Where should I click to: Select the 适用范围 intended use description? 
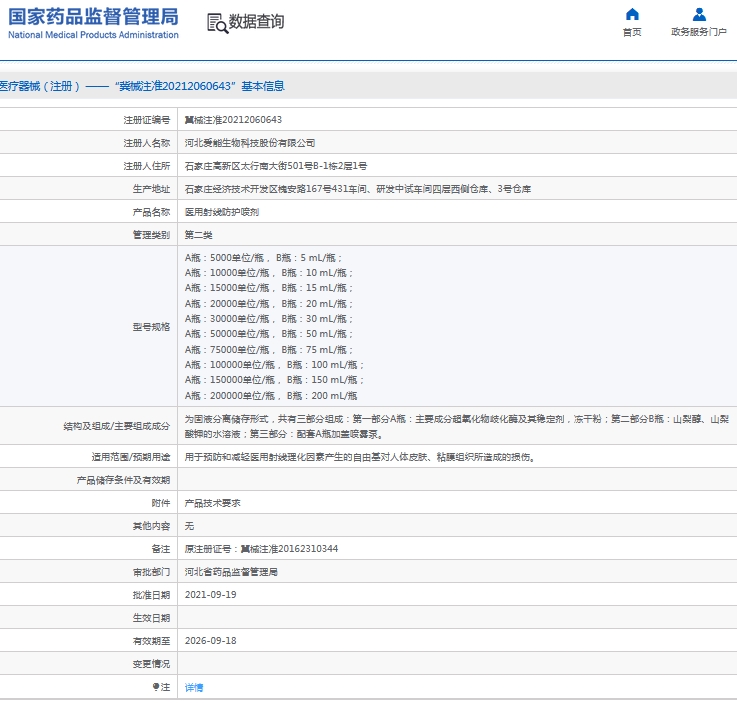click(361, 457)
